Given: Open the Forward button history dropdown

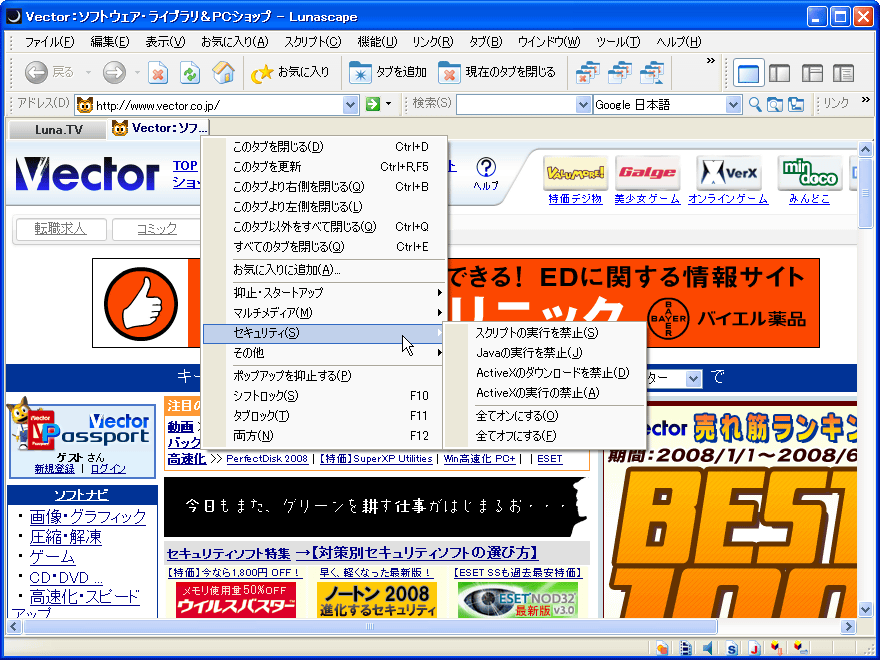Looking at the screenshot, I should coord(138,72).
